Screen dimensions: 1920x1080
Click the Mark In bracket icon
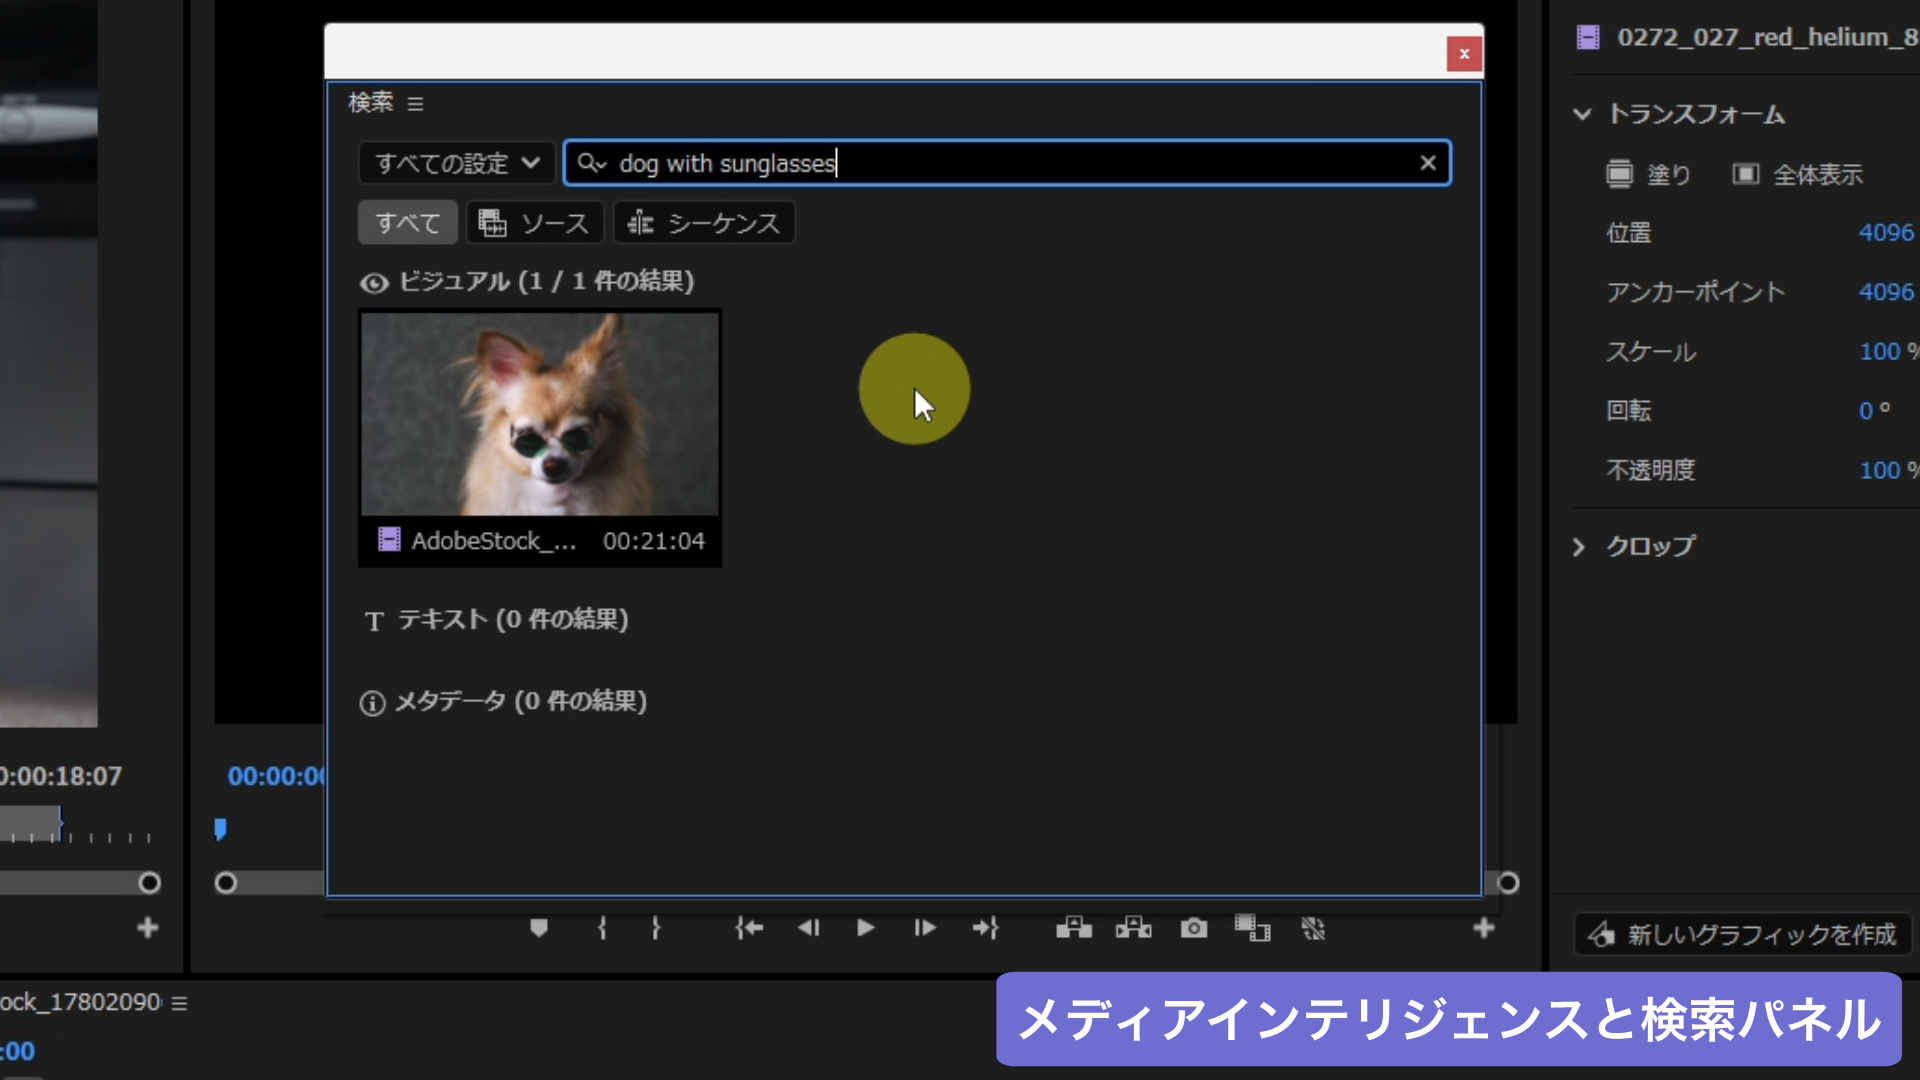(x=602, y=928)
